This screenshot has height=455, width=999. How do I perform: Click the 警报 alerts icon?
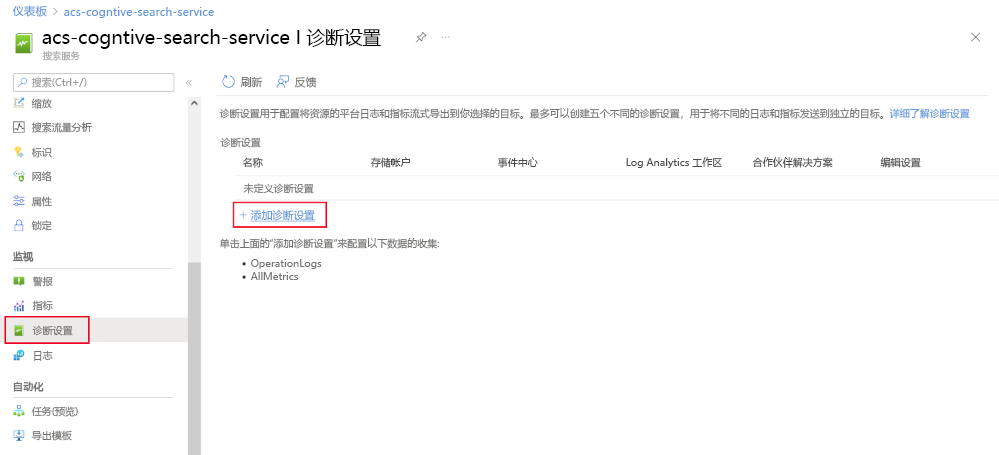pos(19,281)
